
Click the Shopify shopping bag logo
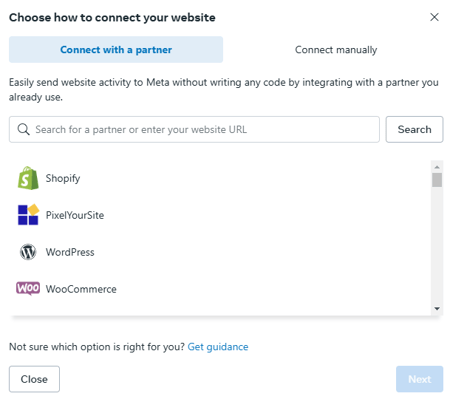28,178
